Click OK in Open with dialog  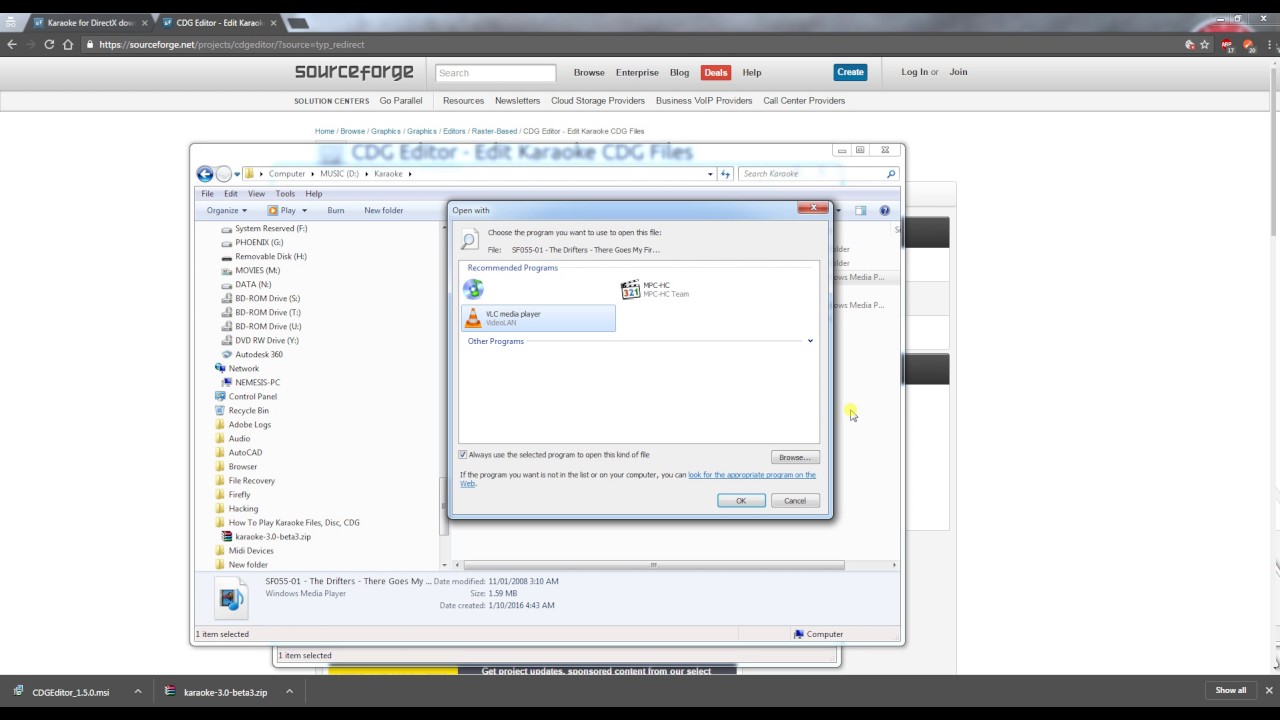(741, 501)
